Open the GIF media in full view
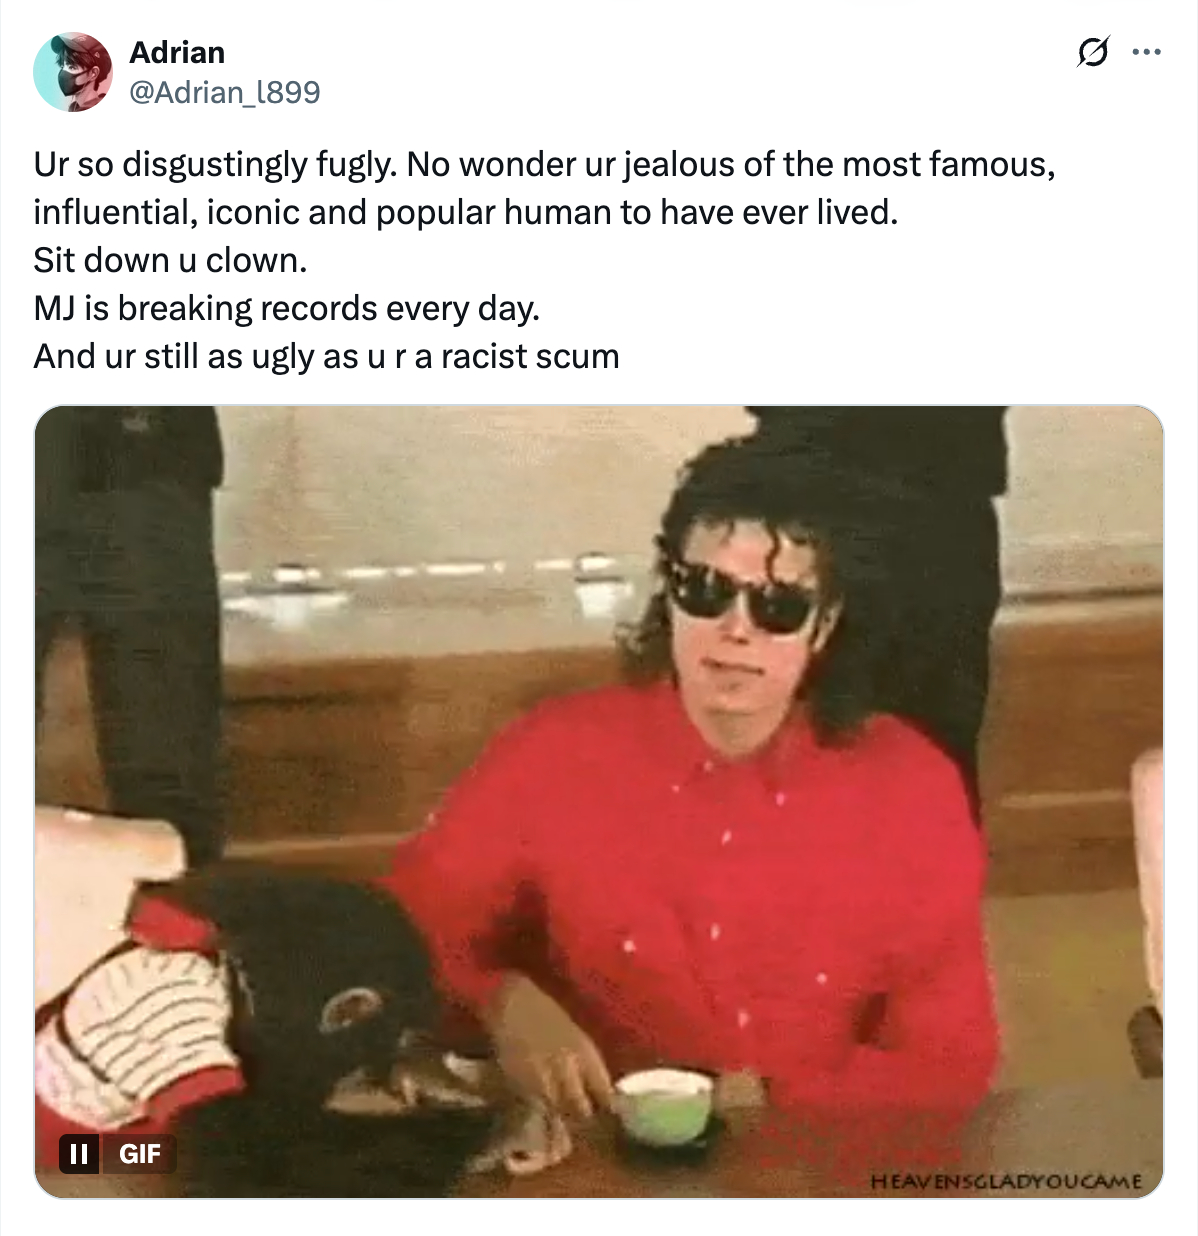 coord(599,801)
